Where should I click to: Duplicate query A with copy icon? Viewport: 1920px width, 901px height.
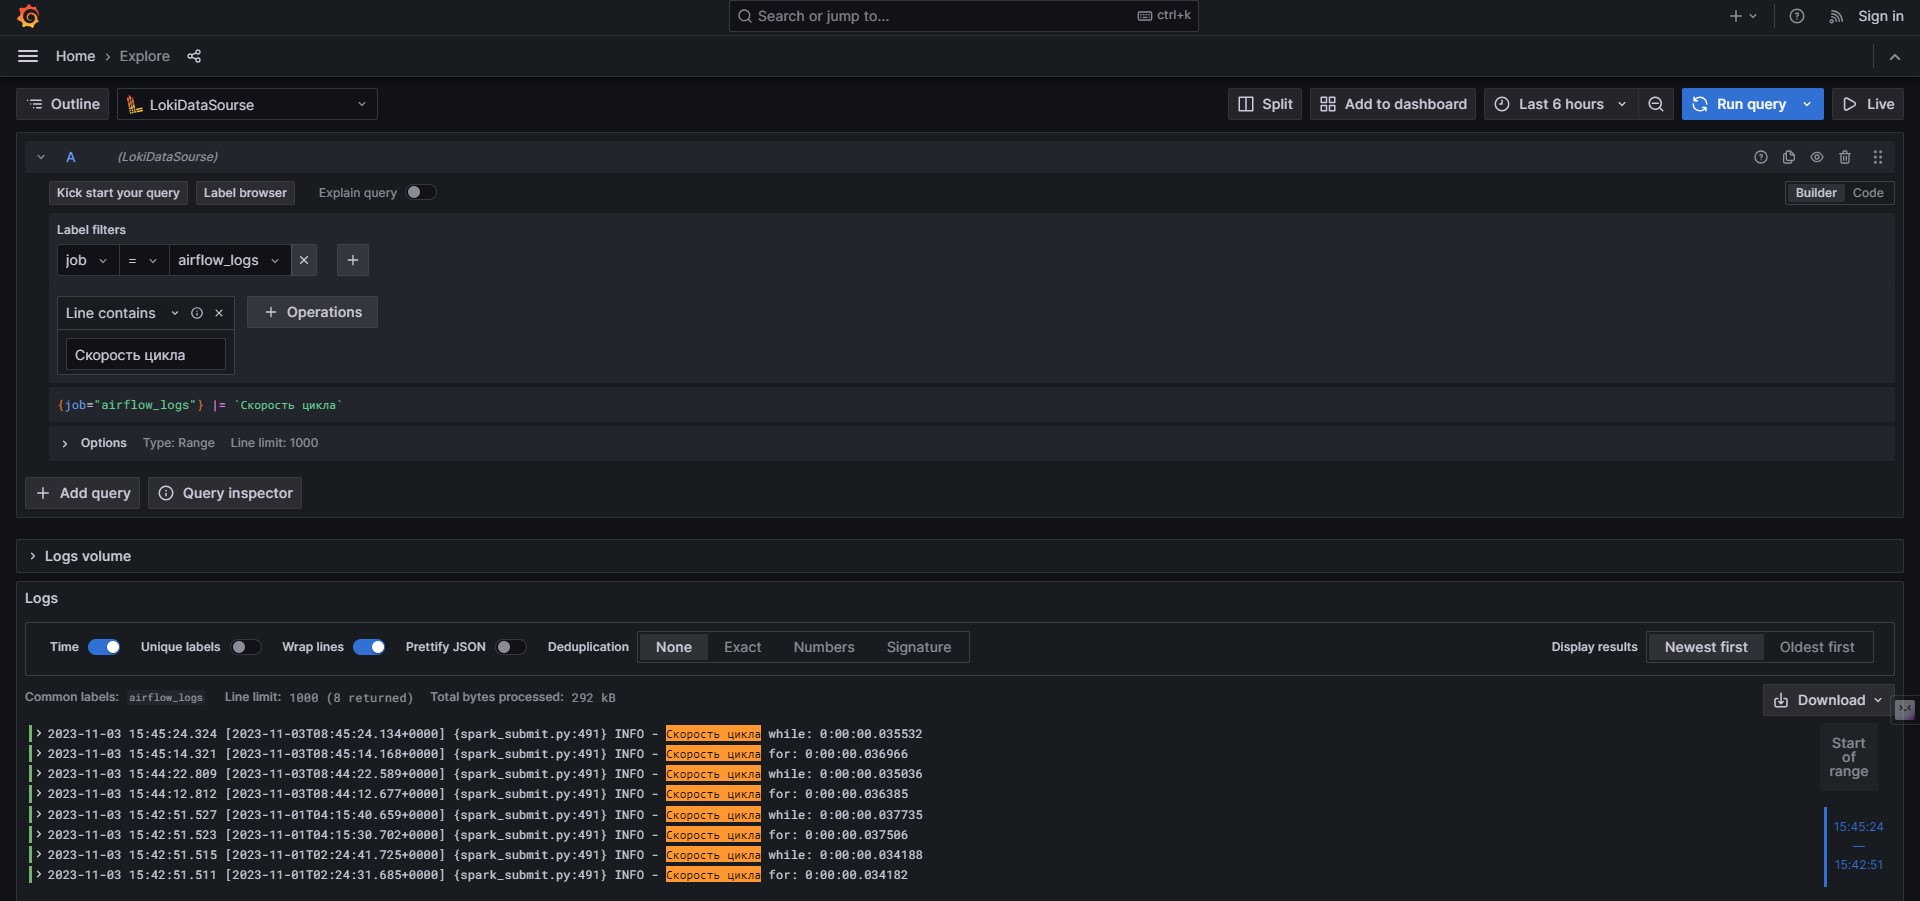tap(1789, 157)
